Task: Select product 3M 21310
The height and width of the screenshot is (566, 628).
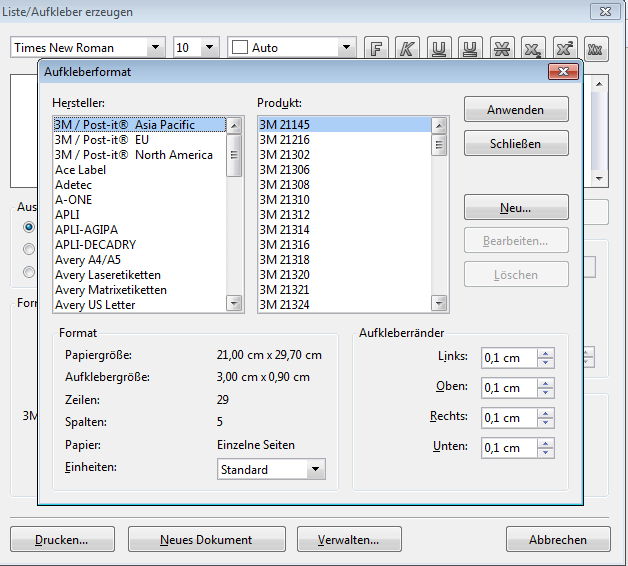Action: tap(345, 200)
